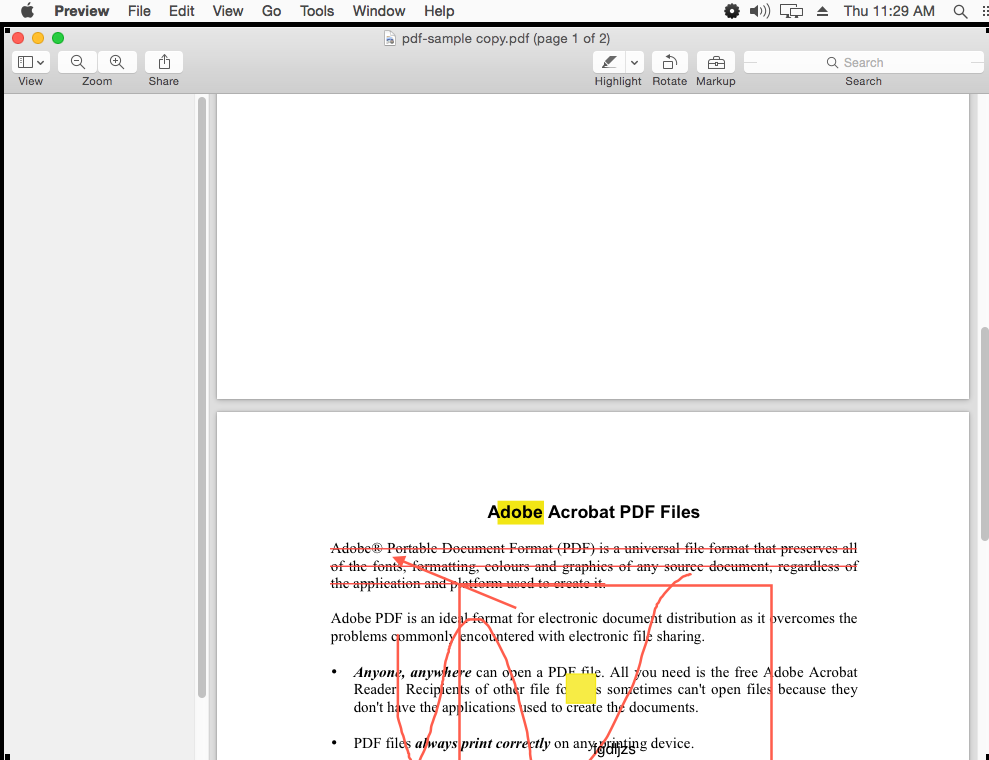Open the Preview application menu
Viewport: 989px width, 760px height.
pos(81,11)
